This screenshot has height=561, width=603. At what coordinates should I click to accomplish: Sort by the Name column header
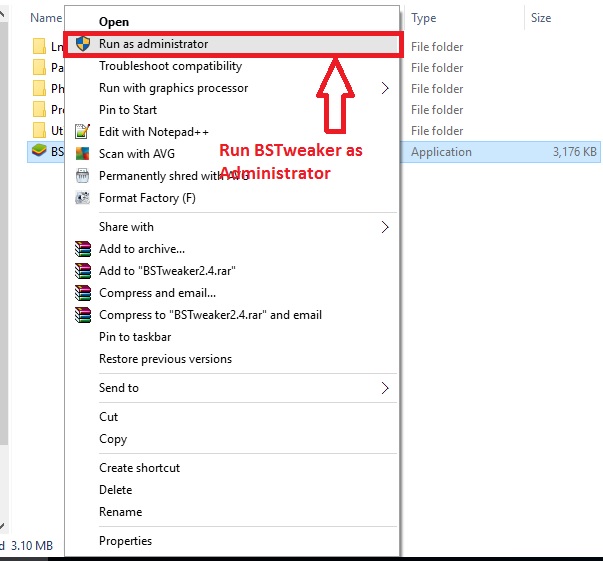pos(46,18)
